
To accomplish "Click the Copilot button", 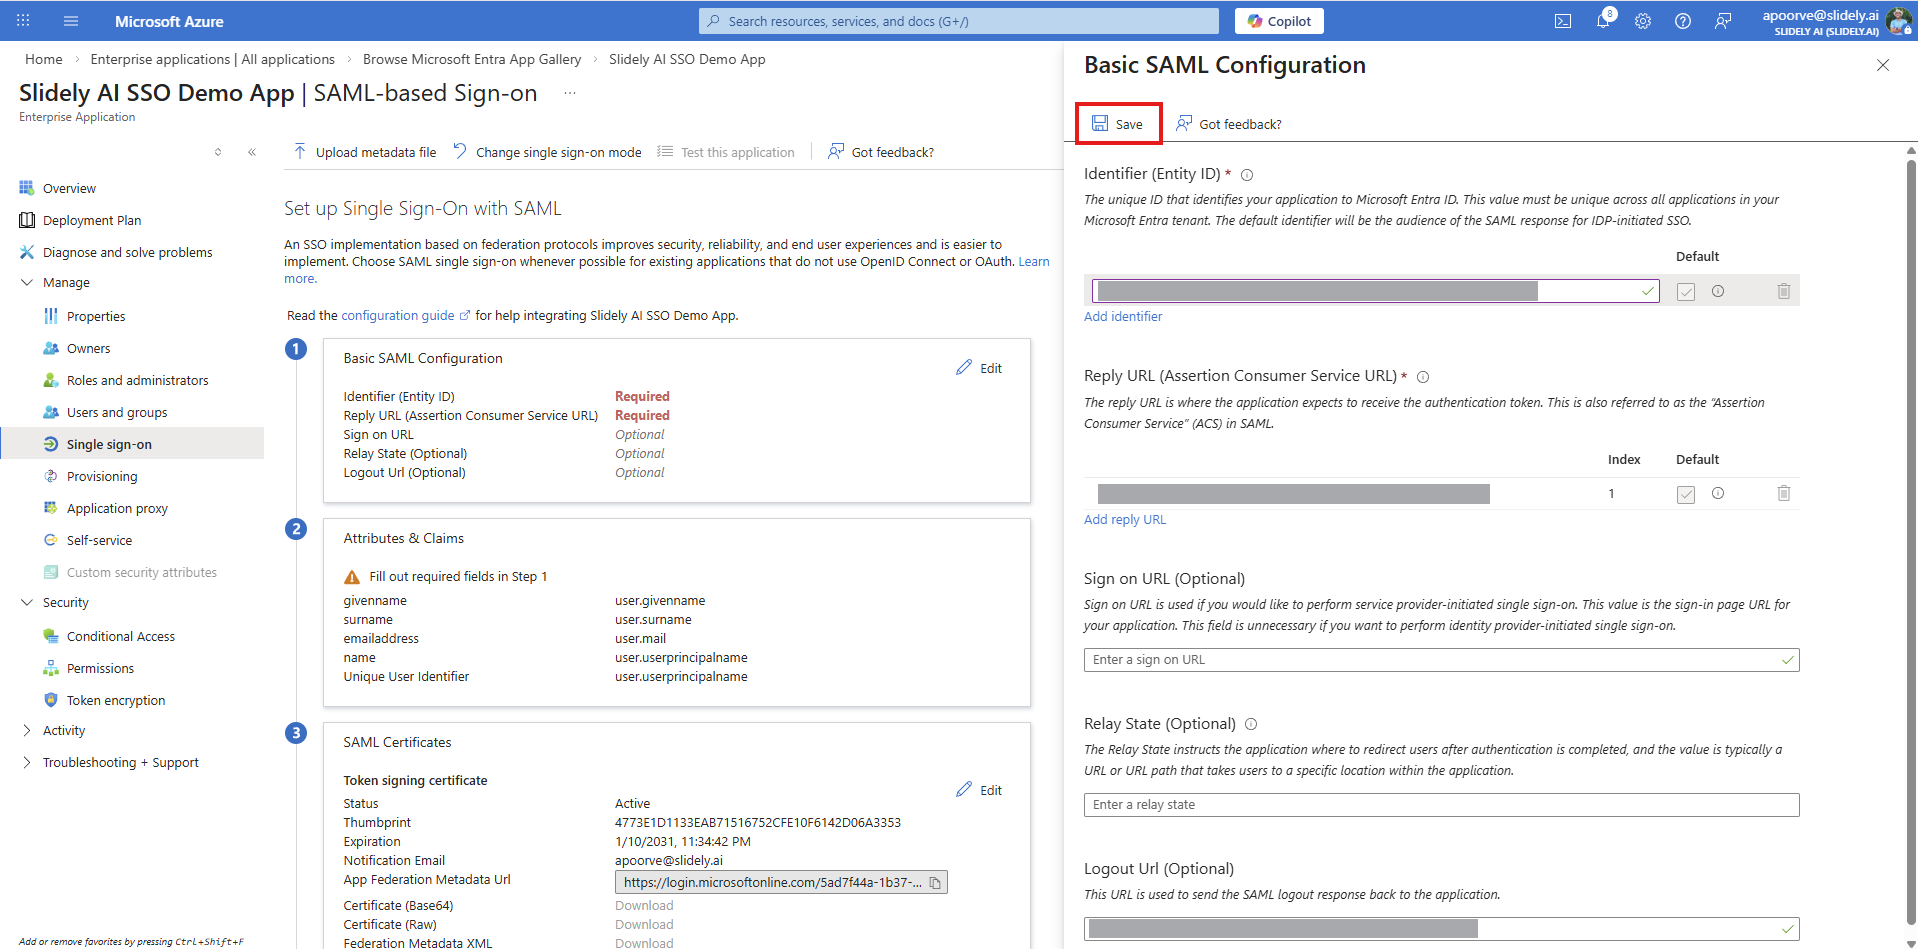I will (1279, 21).
